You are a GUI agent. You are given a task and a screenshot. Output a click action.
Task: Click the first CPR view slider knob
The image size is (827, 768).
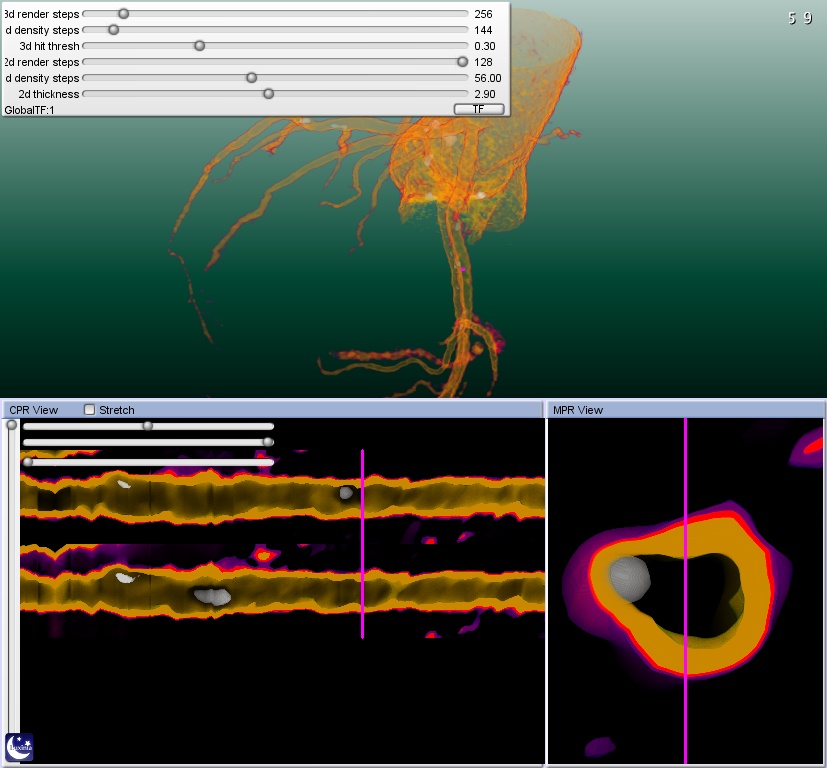[x=148, y=426]
